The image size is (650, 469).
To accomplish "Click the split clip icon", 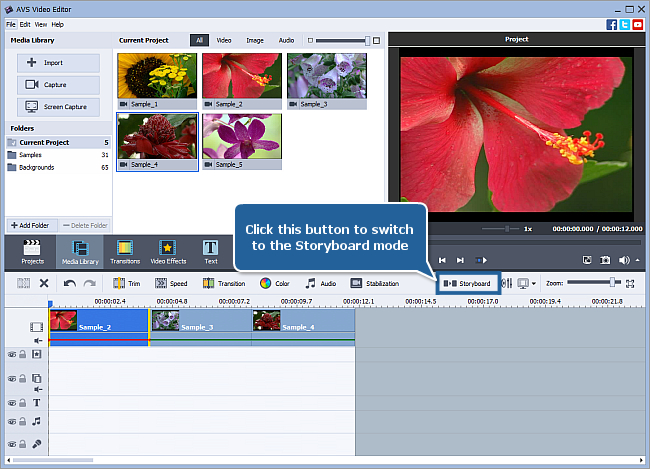I will (x=23, y=284).
